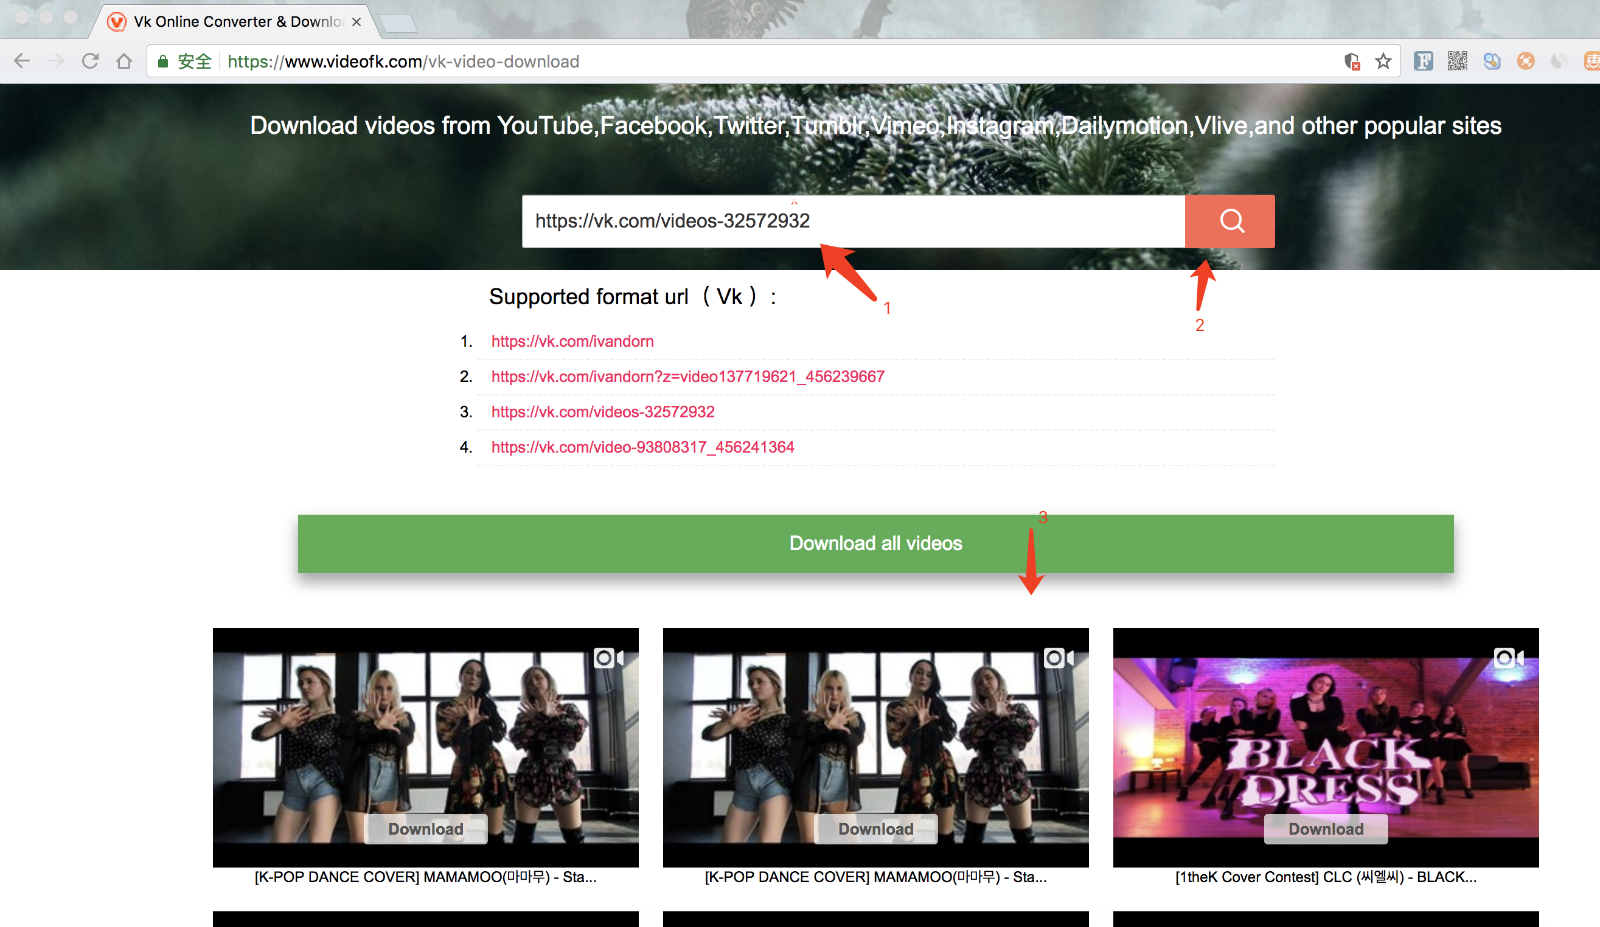
Task: Open a new browser tab
Action: pos(399,23)
